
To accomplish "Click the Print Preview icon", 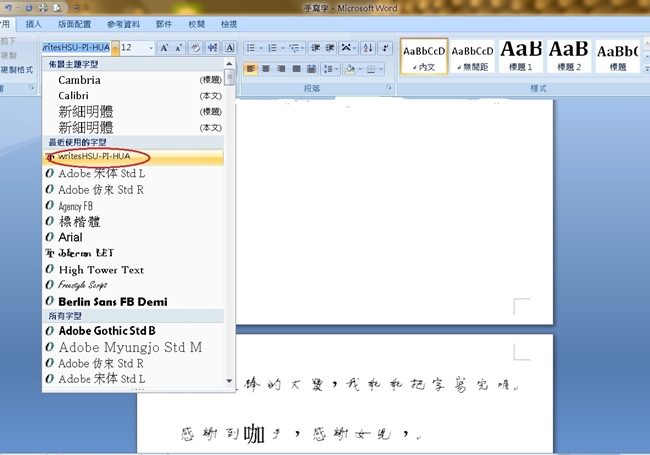I will pos(58,7).
